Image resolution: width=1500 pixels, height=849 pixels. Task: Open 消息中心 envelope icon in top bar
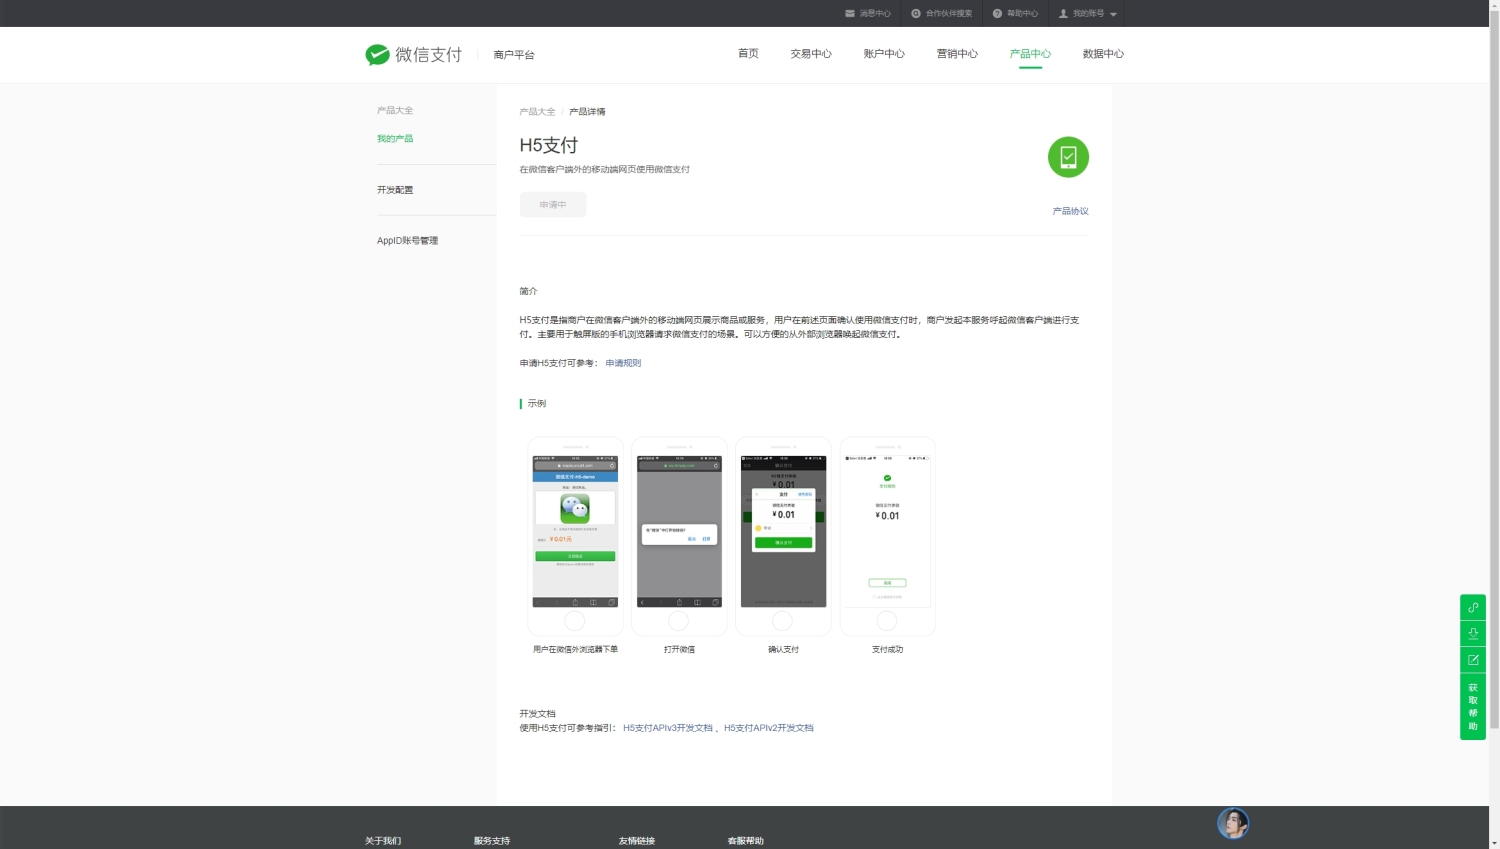(850, 14)
